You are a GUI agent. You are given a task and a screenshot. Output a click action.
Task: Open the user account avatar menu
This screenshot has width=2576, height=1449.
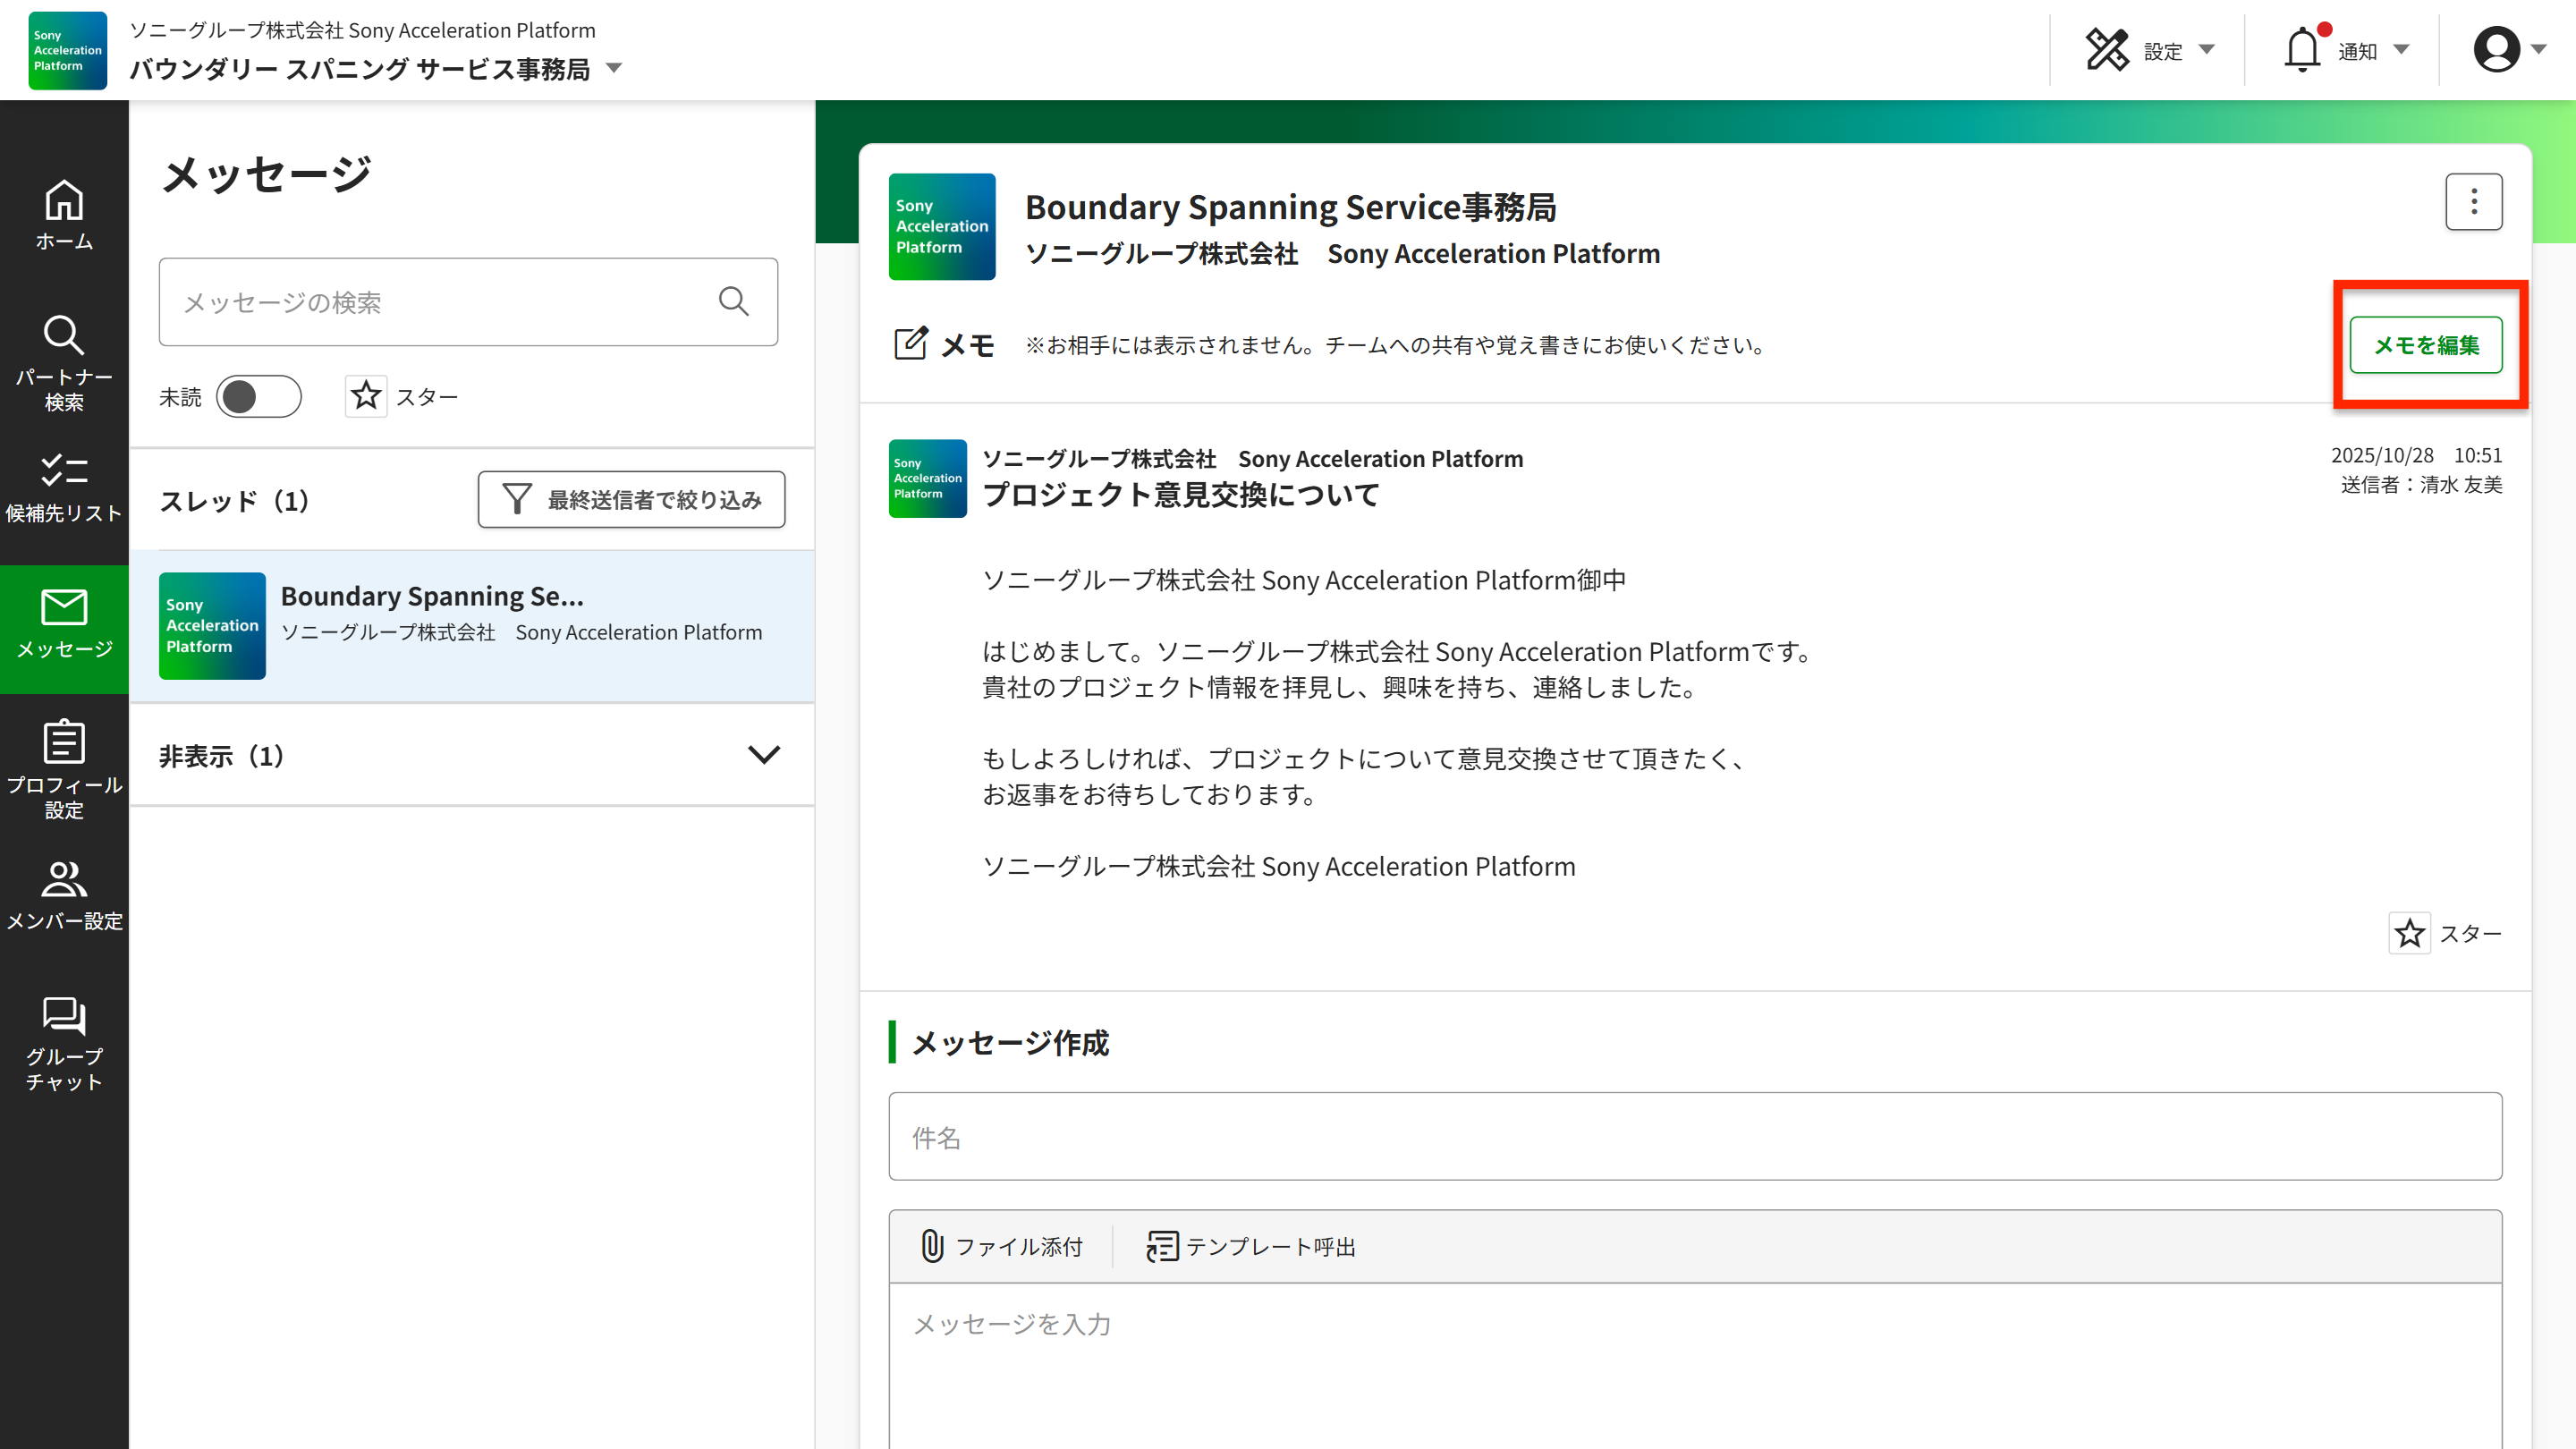pos(2507,50)
